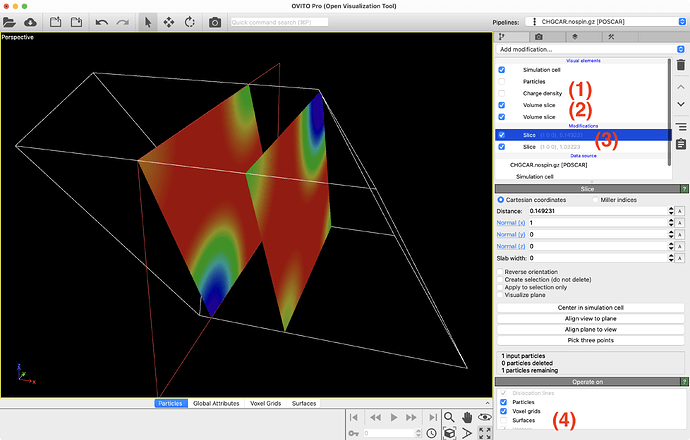Delete the selected pipeline item with trash icon
The height and width of the screenshot is (440, 690).
pos(681,65)
